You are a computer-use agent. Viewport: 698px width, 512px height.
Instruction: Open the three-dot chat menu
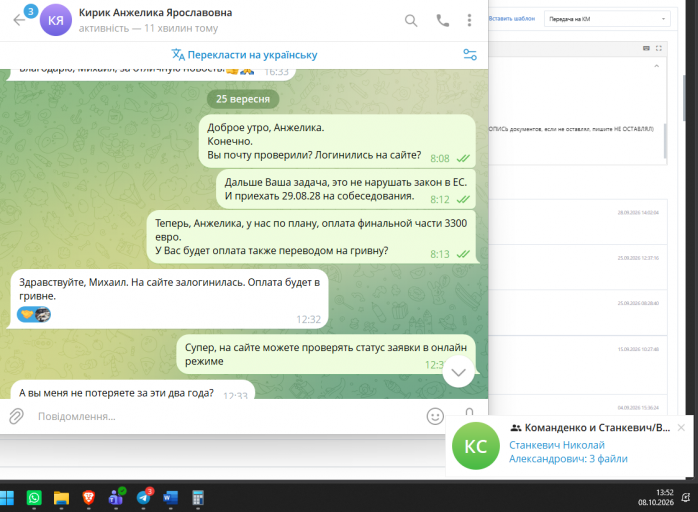pyautogui.click(x=469, y=20)
